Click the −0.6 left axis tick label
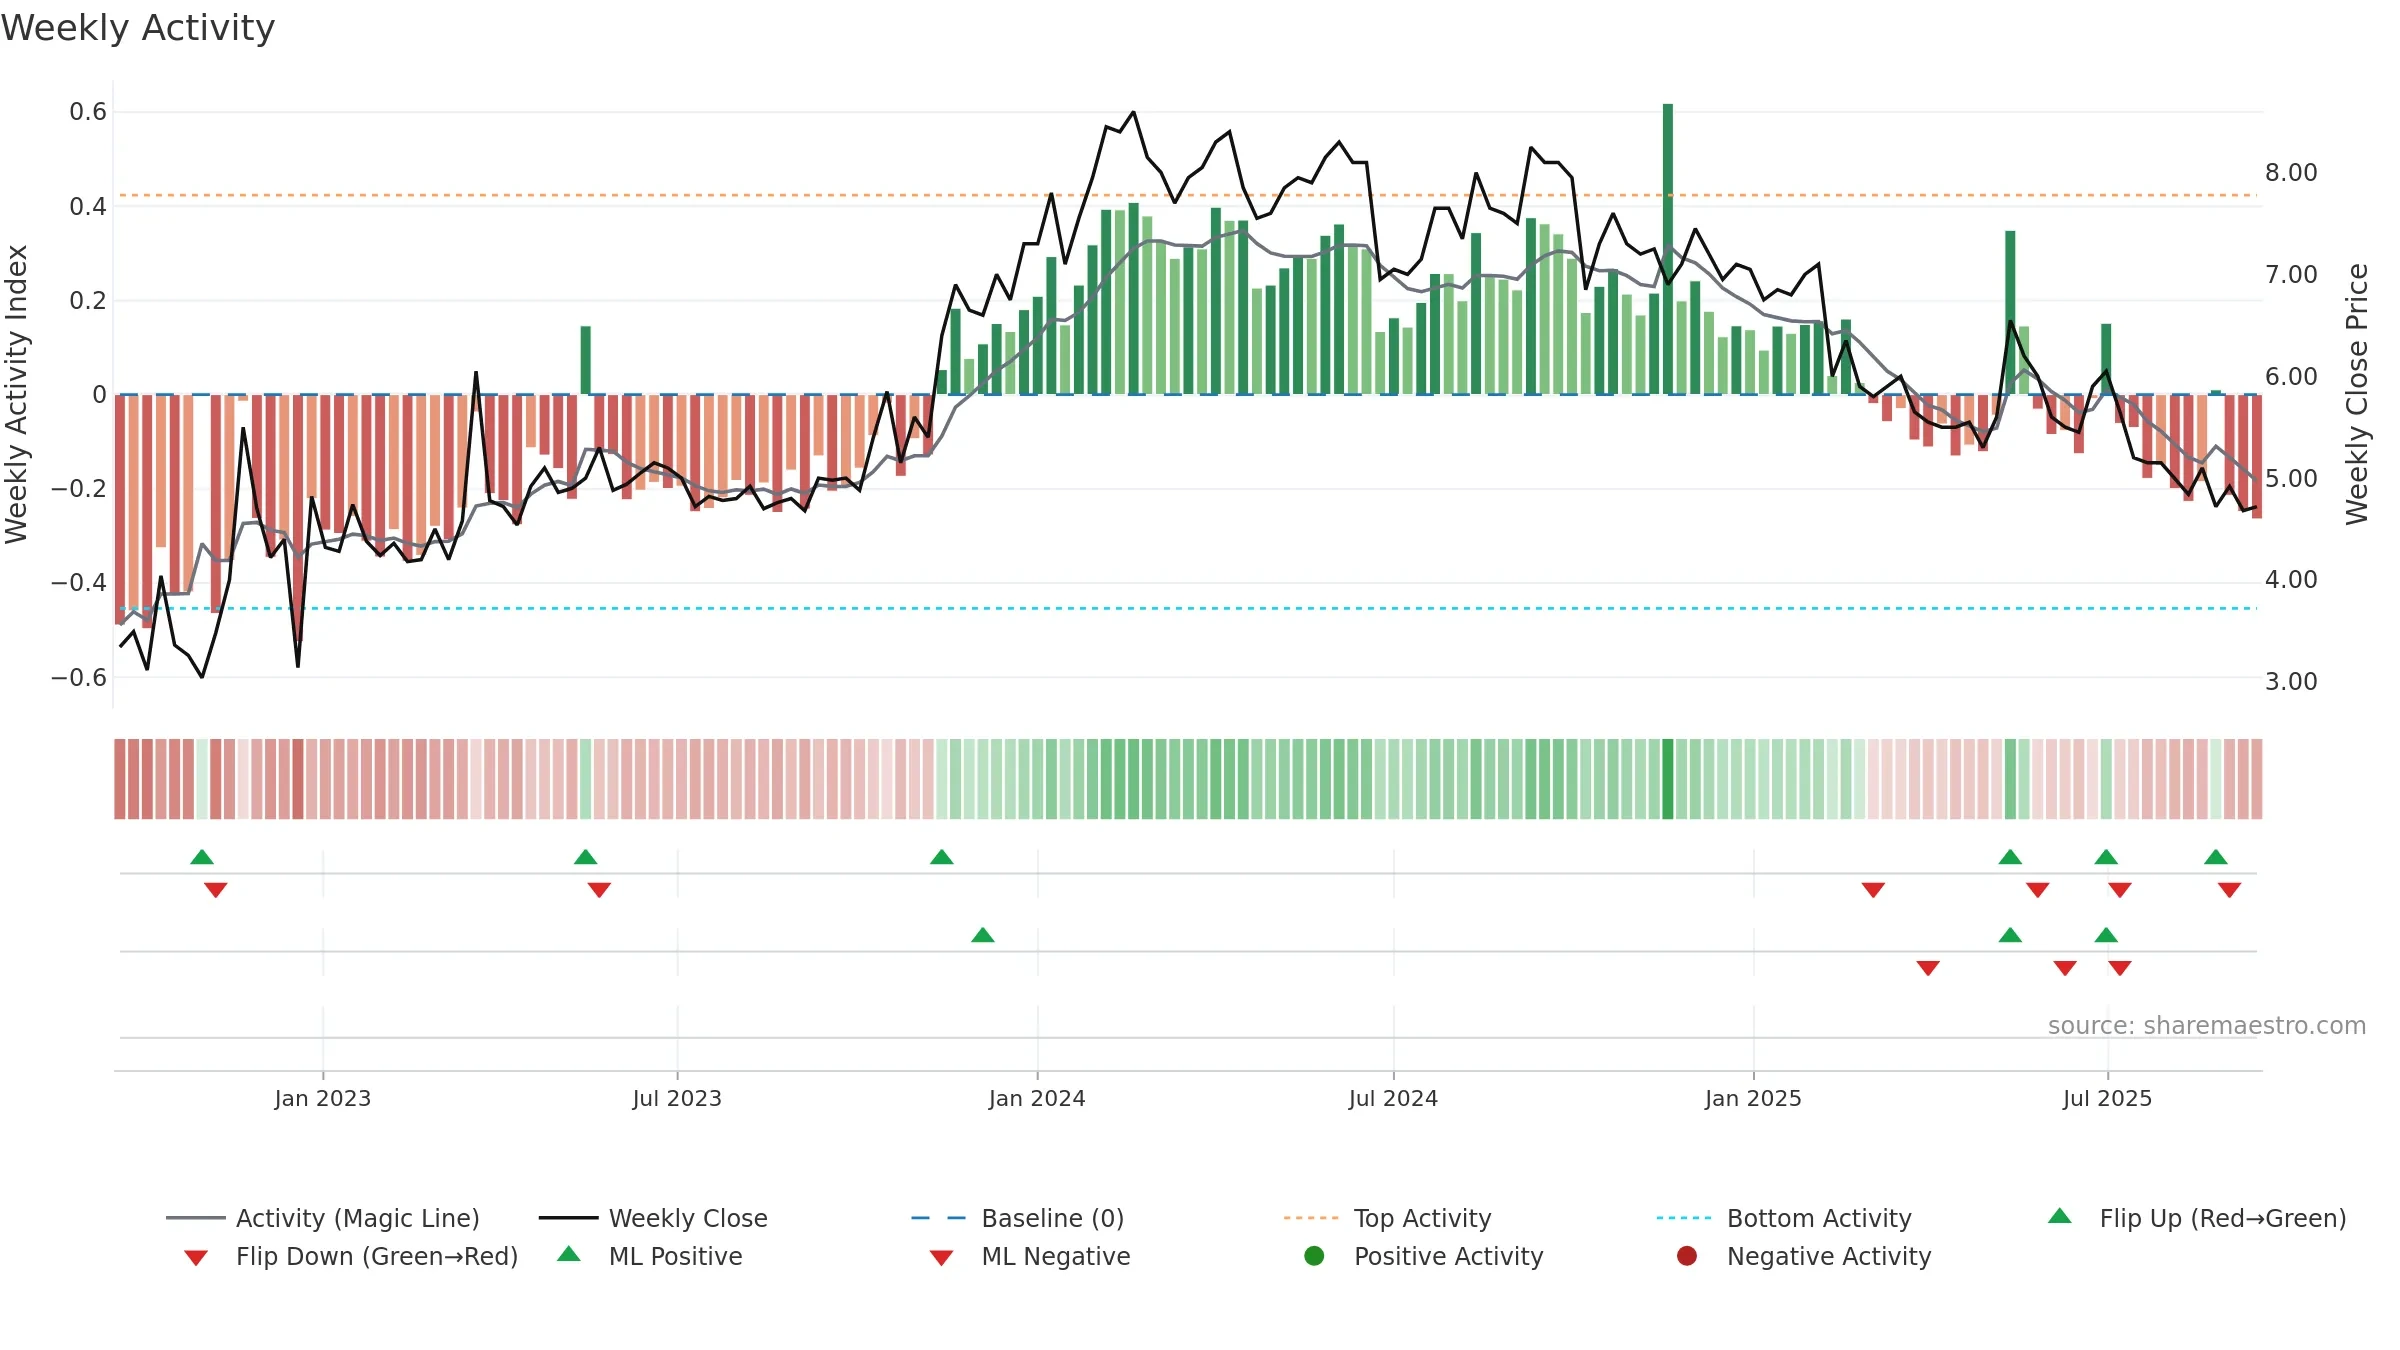 [x=79, y=678]
